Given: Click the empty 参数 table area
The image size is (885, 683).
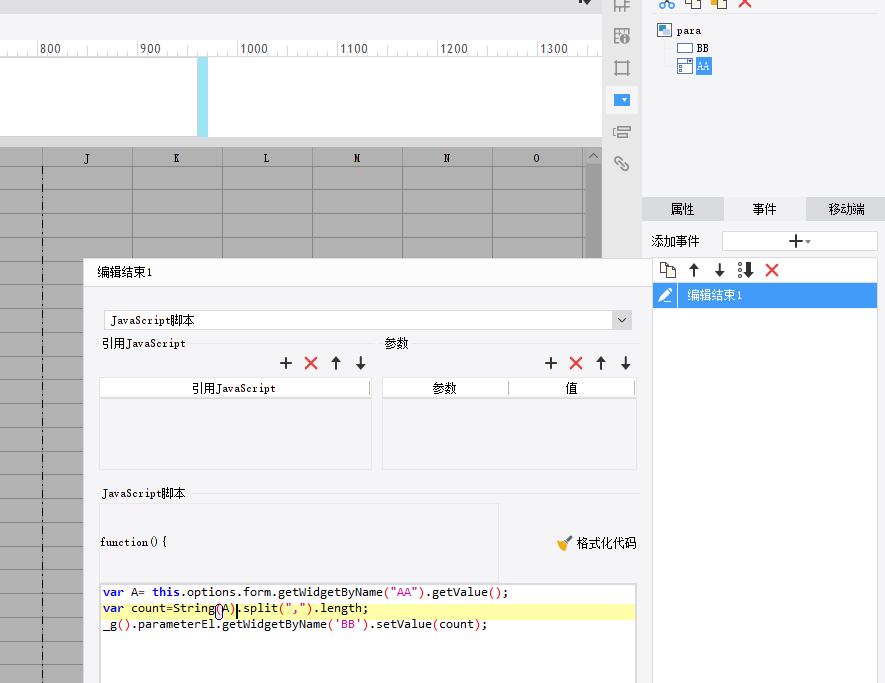Looking at the screenshot, I should pos(509,434).
